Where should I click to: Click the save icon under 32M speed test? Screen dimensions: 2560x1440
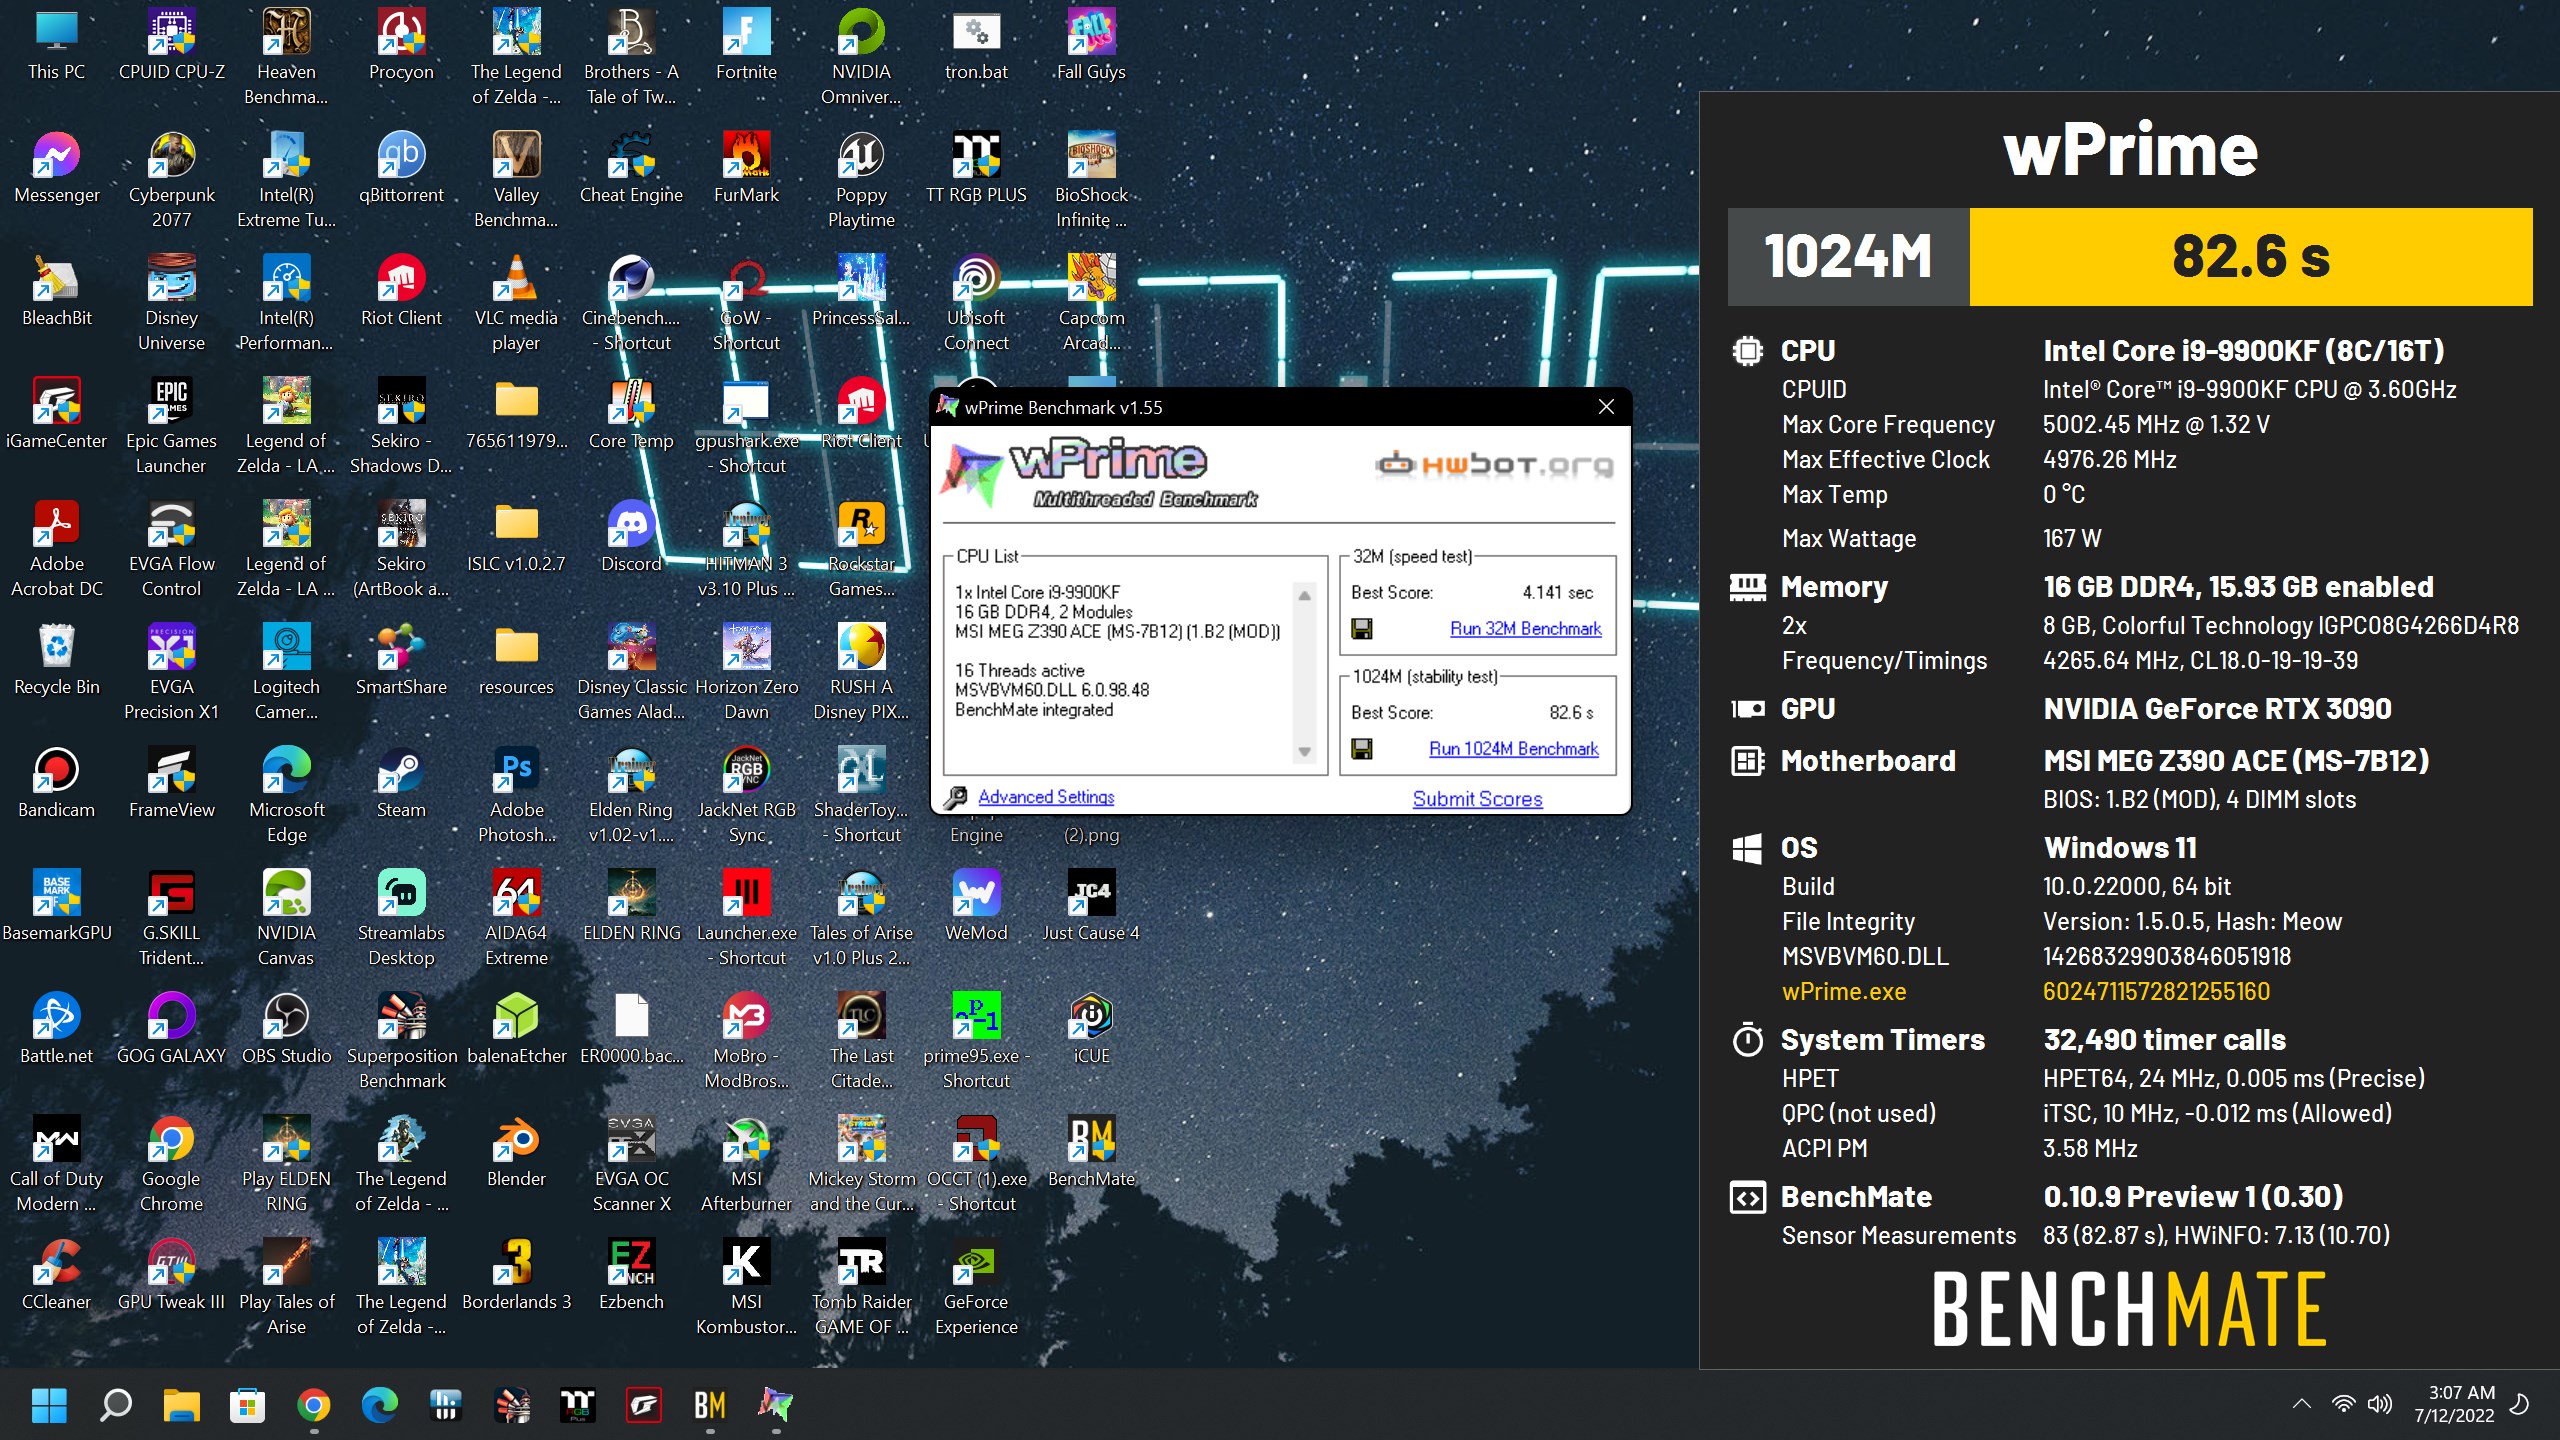click(x=1361, y=629)
